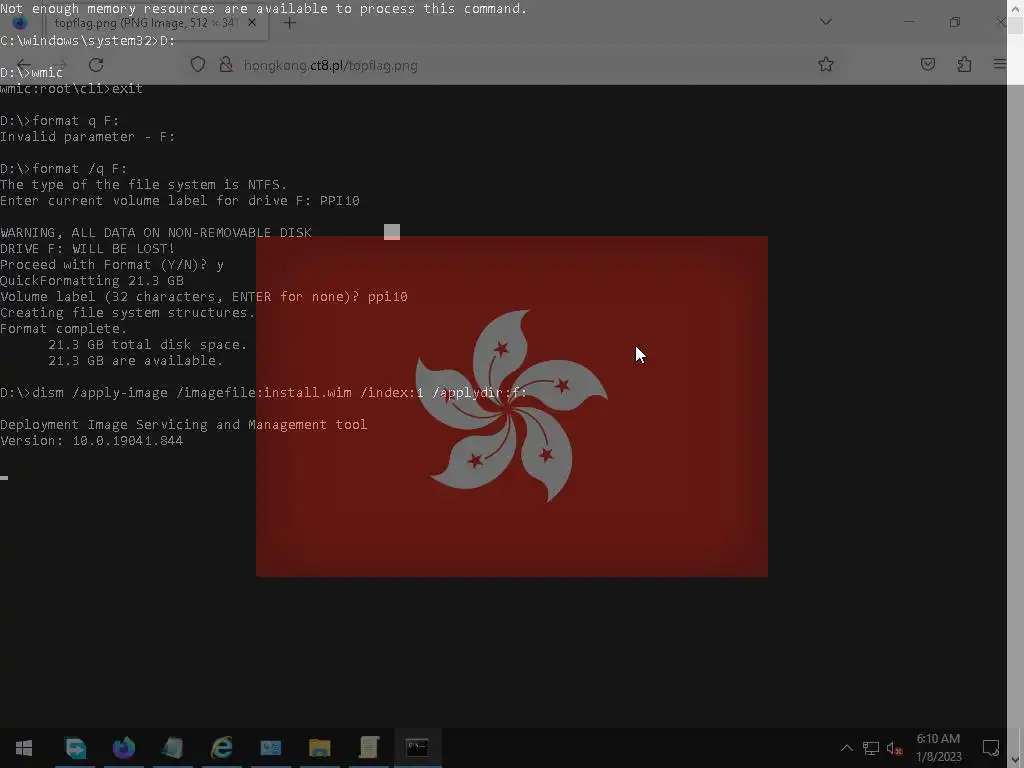Open the blue window app icon left of File Explorer
The image size is (1024, 768).
(x=270, y=748)
